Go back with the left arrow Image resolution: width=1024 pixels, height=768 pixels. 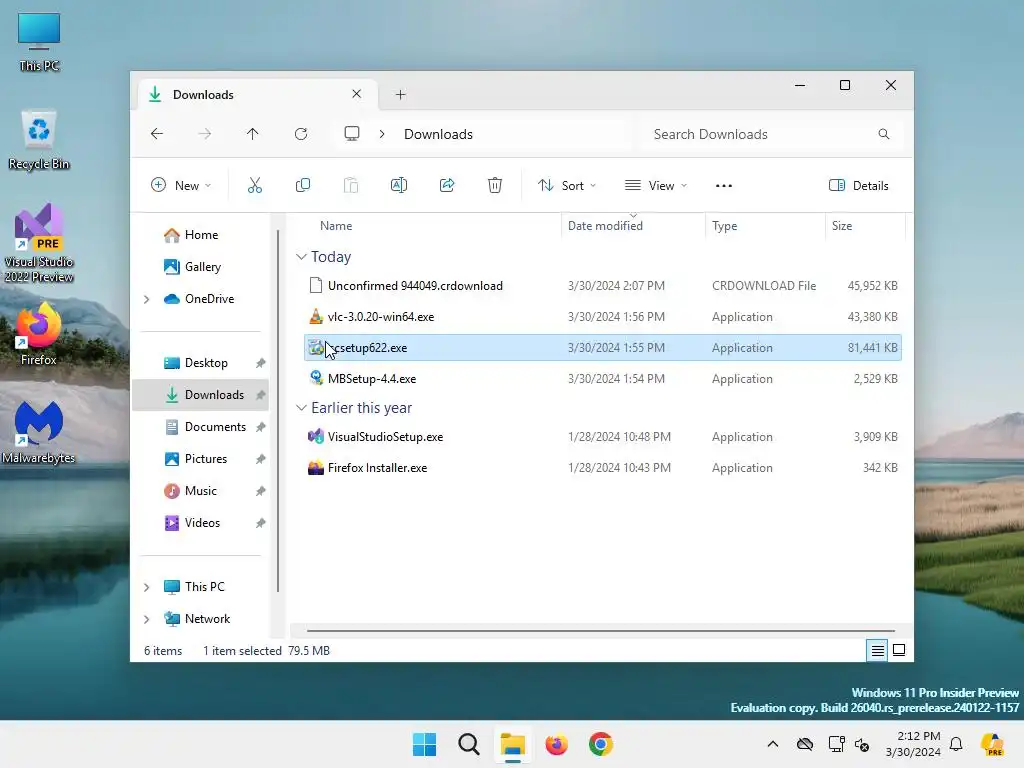[157, 134]
